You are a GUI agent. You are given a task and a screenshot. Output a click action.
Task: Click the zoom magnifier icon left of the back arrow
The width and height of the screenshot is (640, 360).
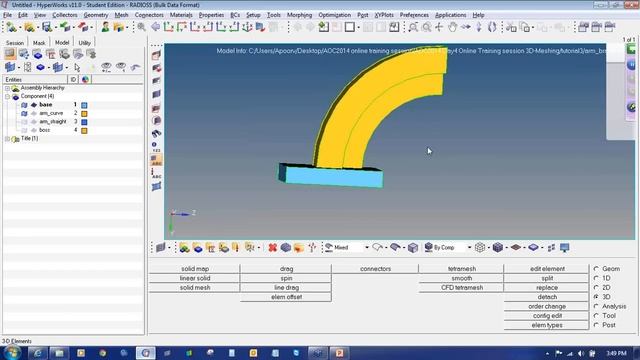click(142, 27)
